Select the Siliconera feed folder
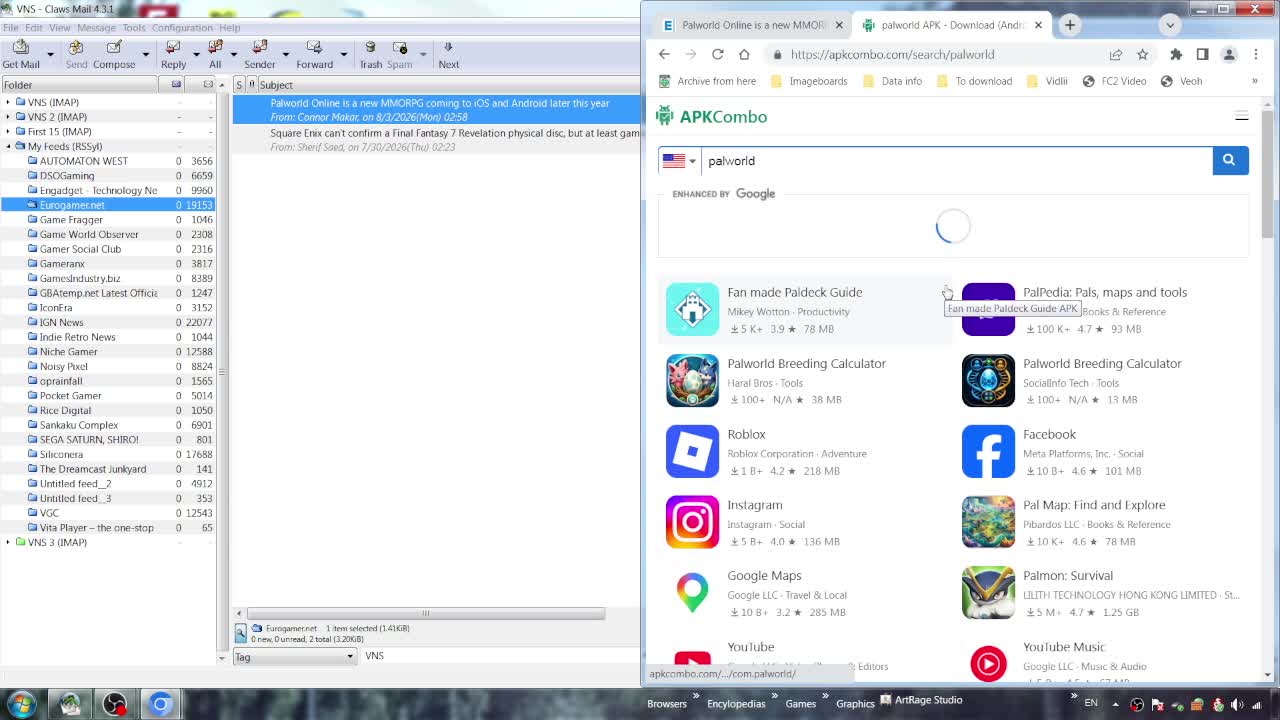Screen dimensions: 1280x720 (x=61, y=454)
